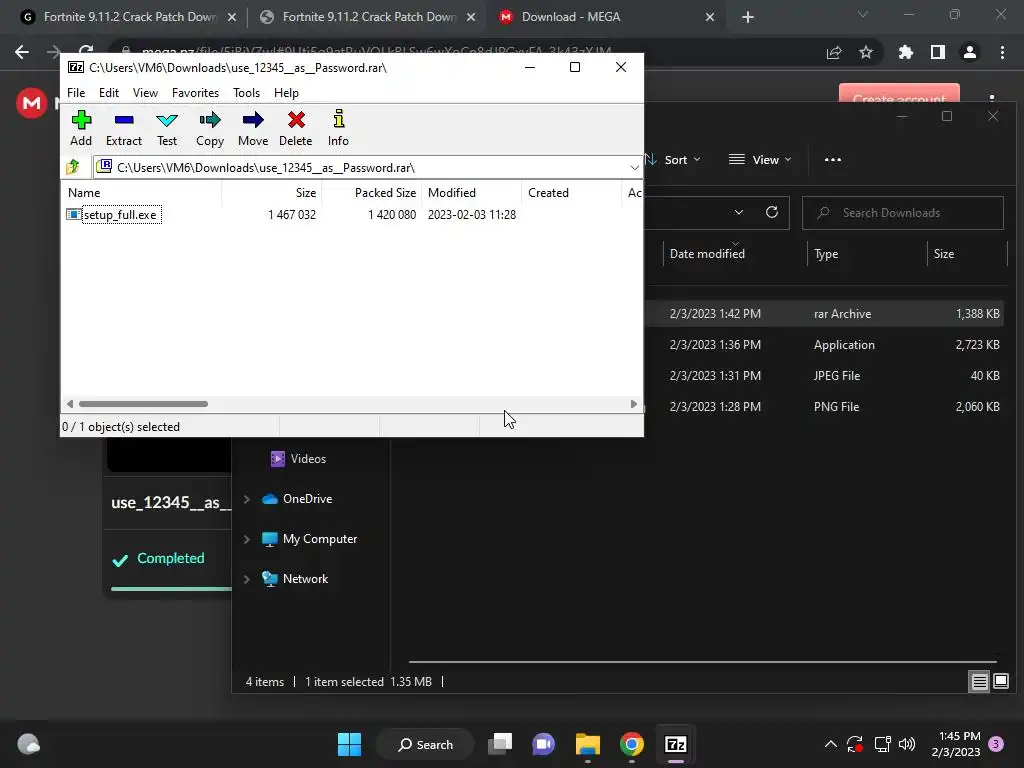
Task: Select the rar Archive file row
Action: click(x=825, y=313)
